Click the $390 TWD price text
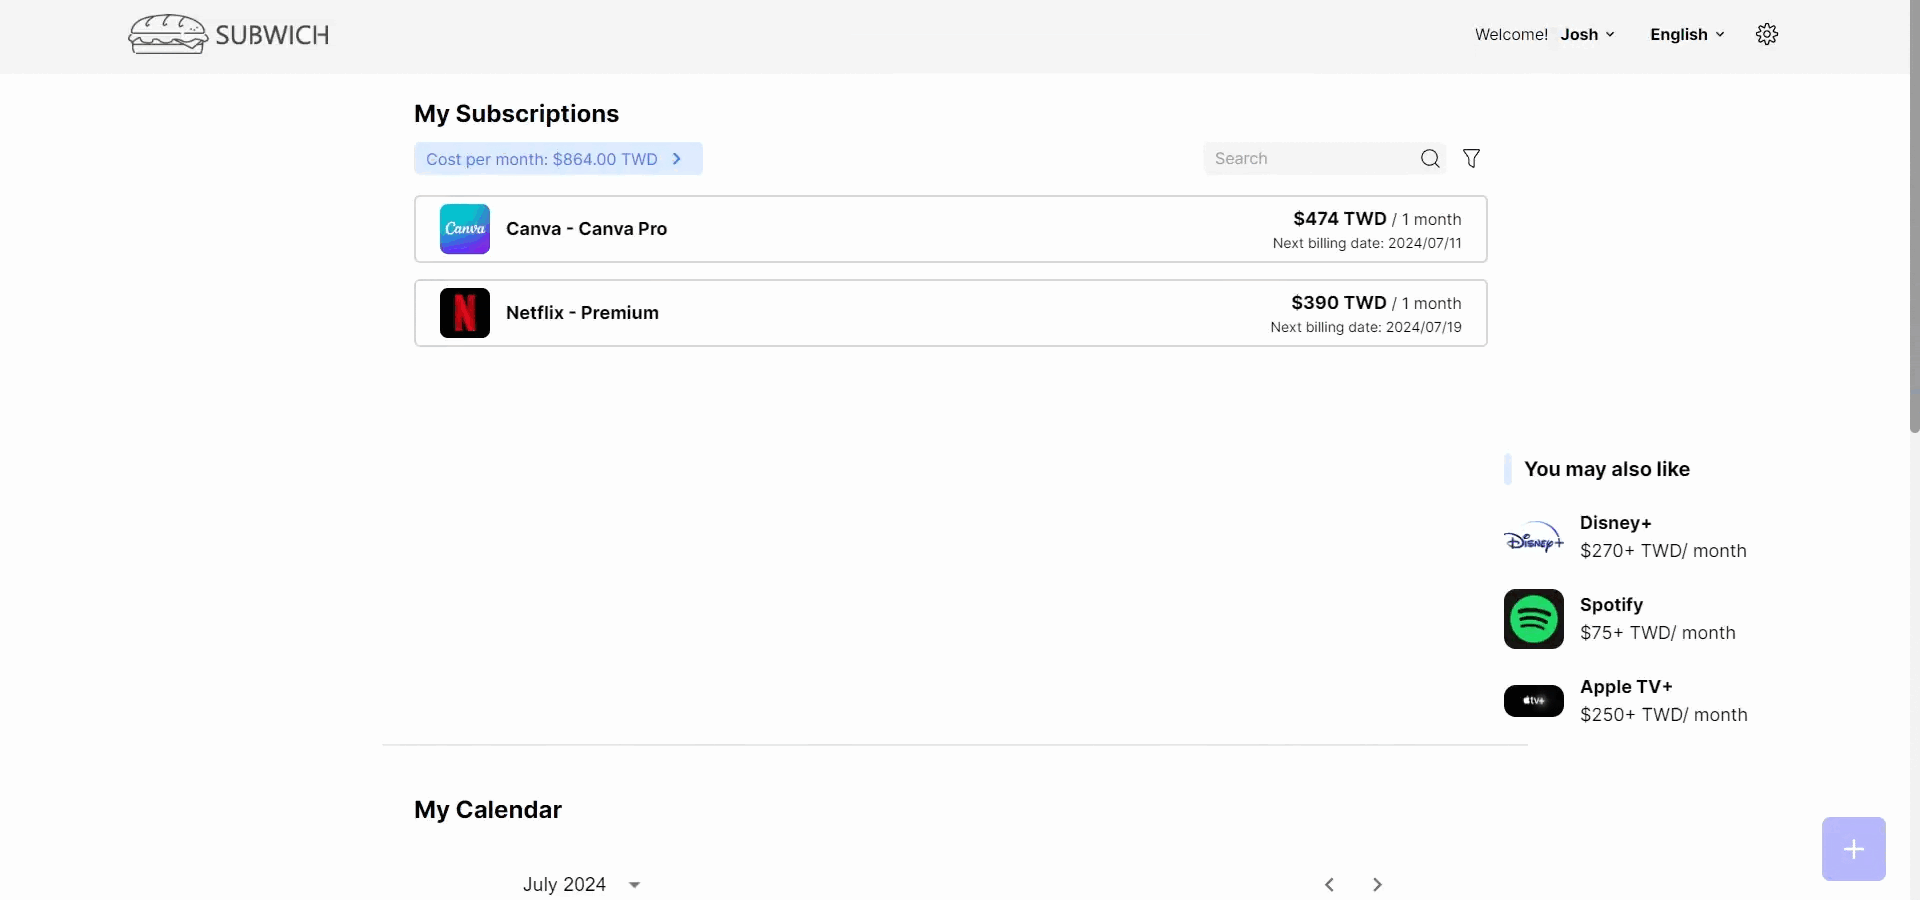This screenshot has height=900, width=1920. (1339, 303)
